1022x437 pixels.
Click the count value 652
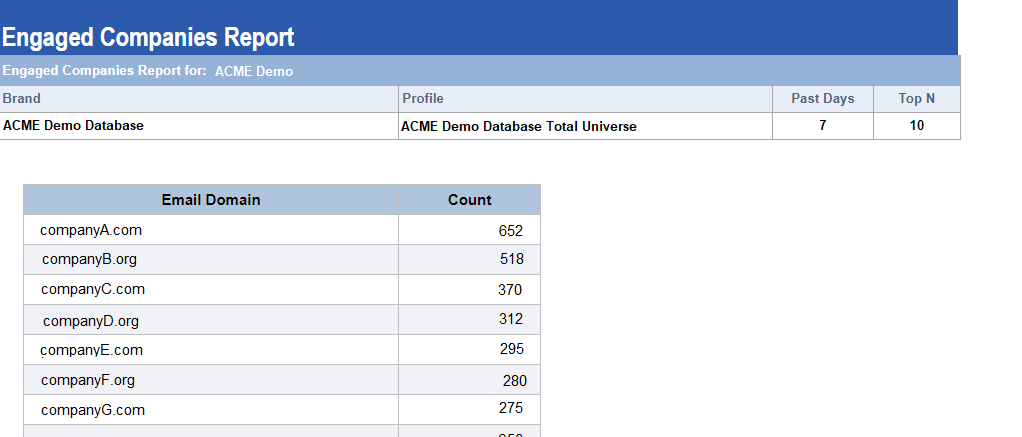[511, 231]
